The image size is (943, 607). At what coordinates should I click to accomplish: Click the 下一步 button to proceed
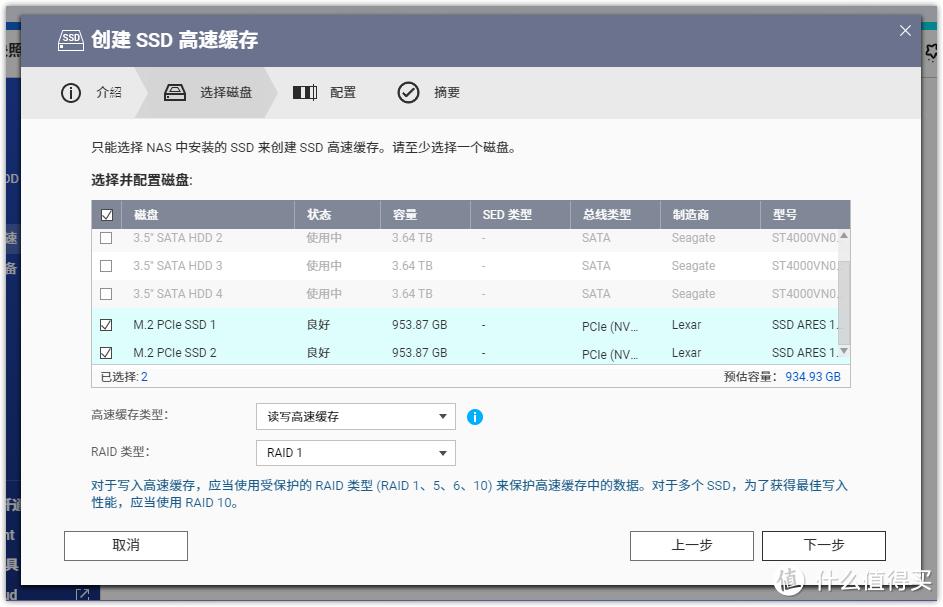[x=824, y=545]
